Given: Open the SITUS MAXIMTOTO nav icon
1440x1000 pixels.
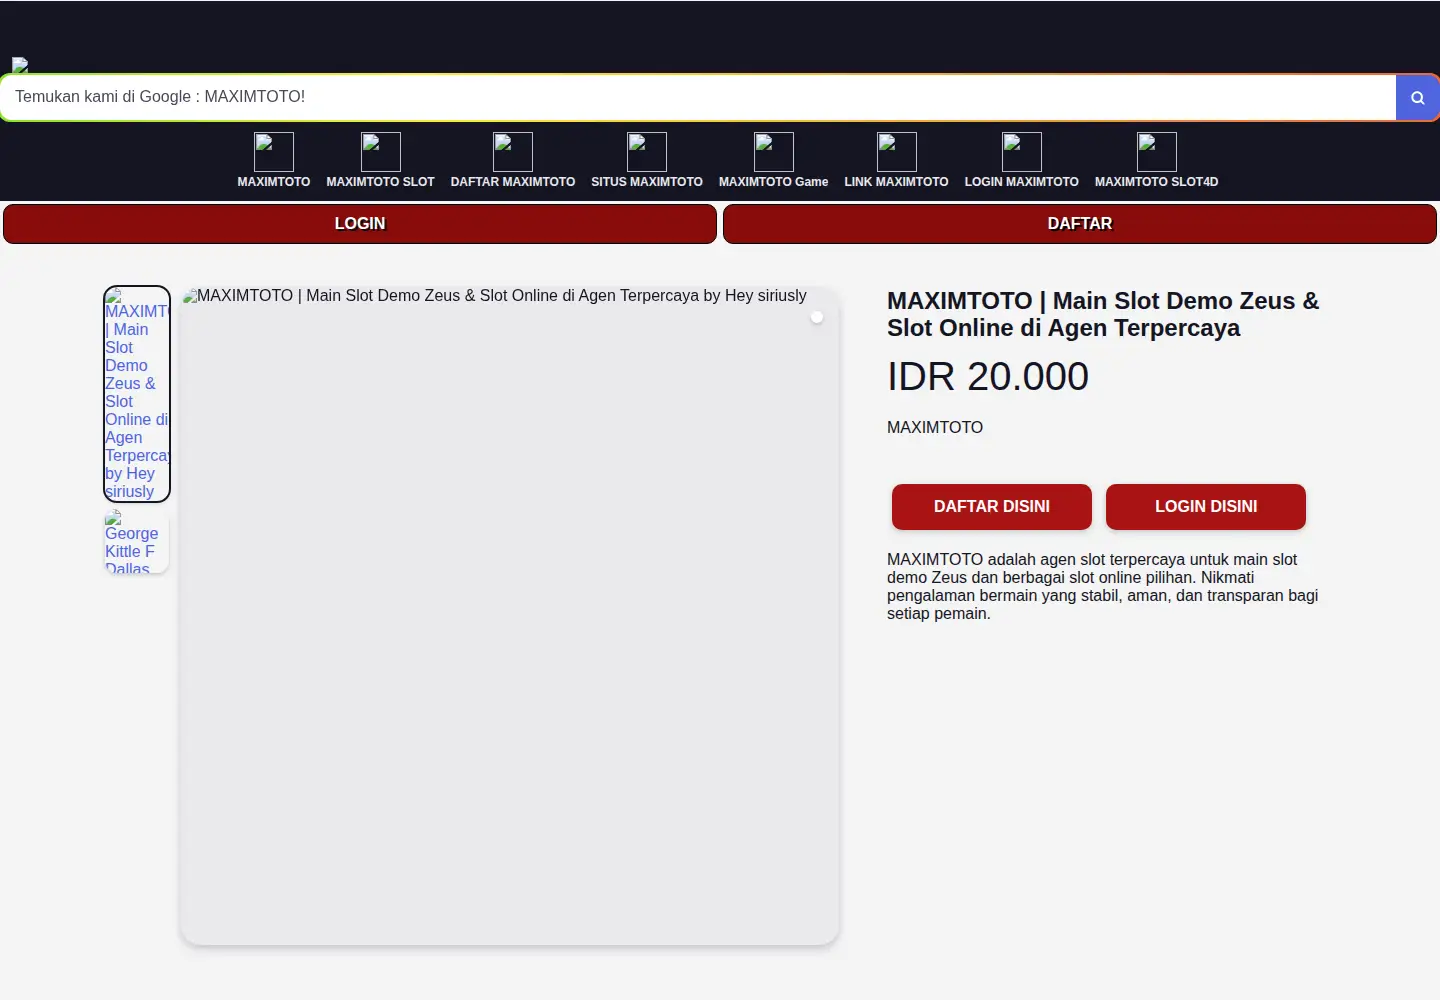Looking at the screenshot, I should [647, 152].
